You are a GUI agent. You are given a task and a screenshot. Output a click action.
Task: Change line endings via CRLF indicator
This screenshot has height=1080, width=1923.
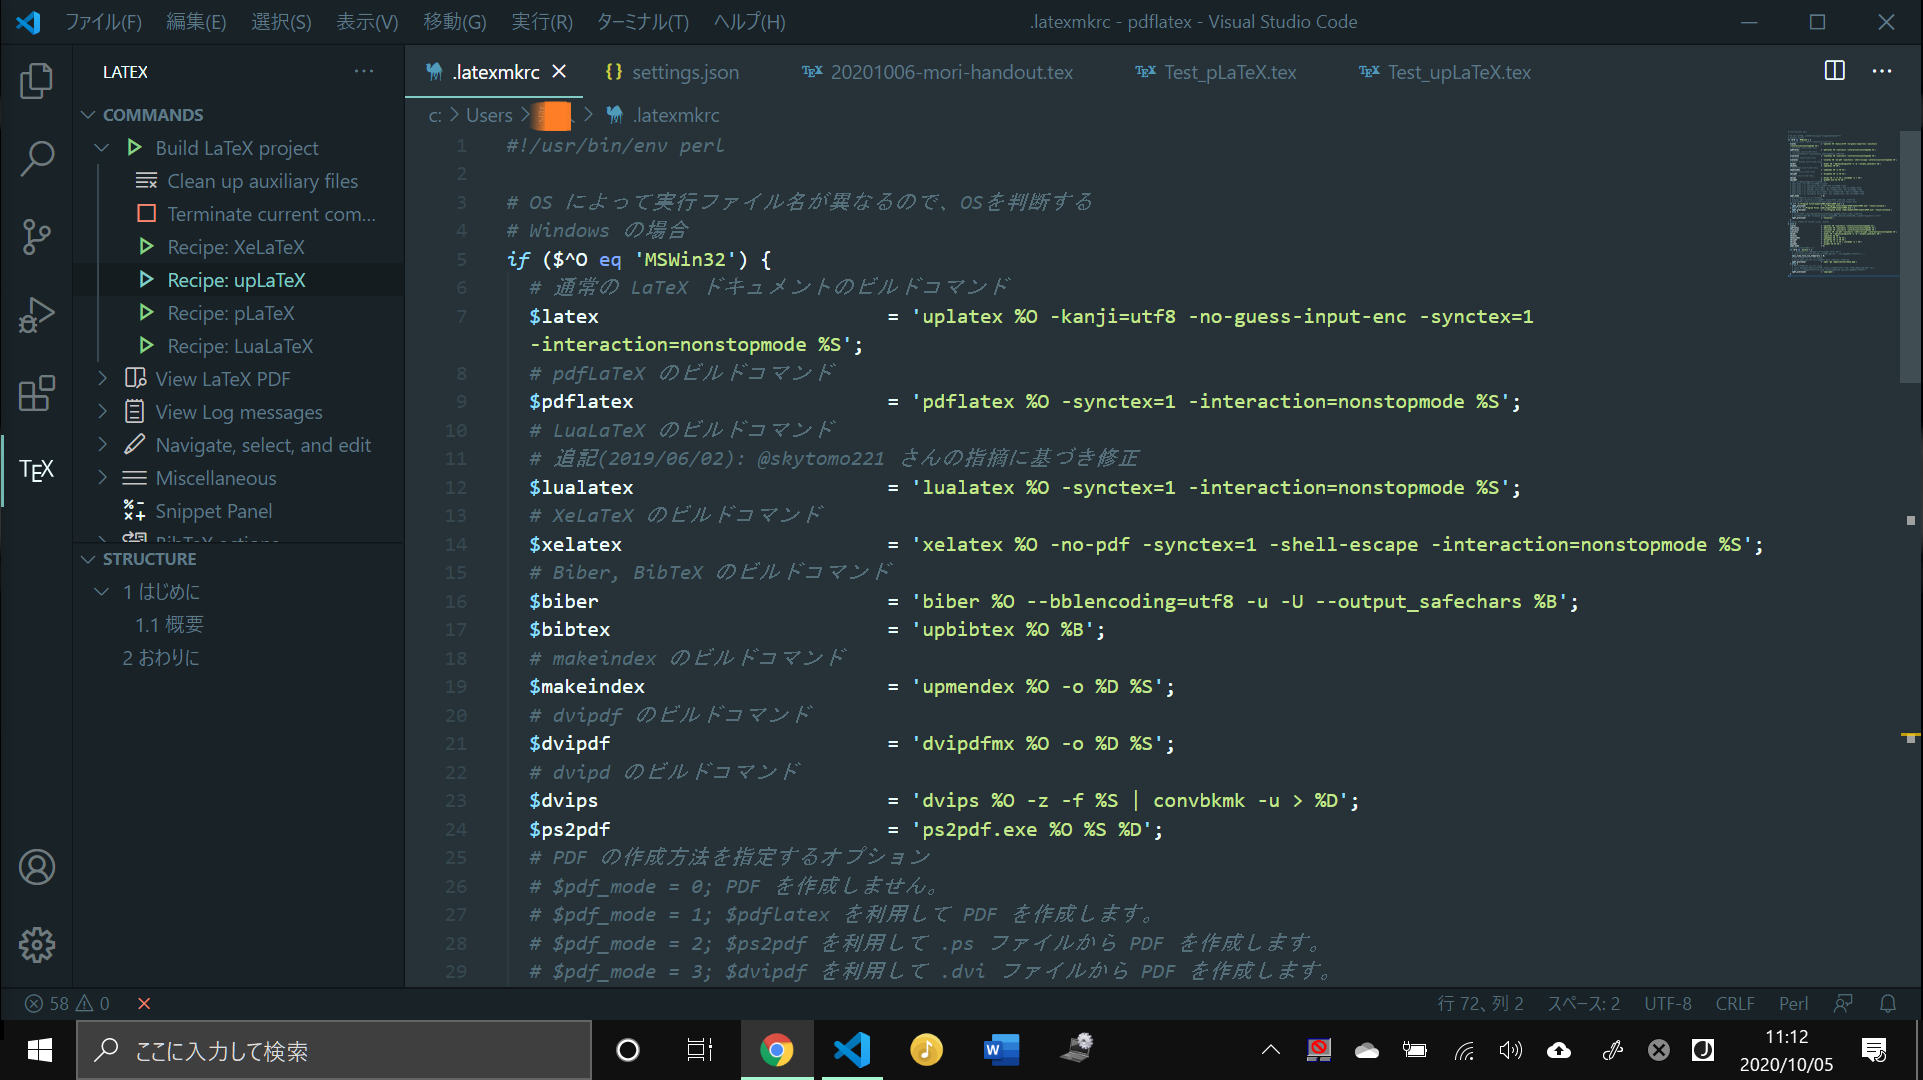coord(1735,1003)
